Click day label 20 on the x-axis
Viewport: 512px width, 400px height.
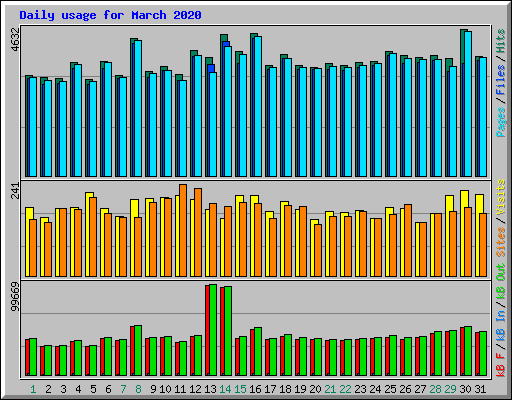point(315,389)
